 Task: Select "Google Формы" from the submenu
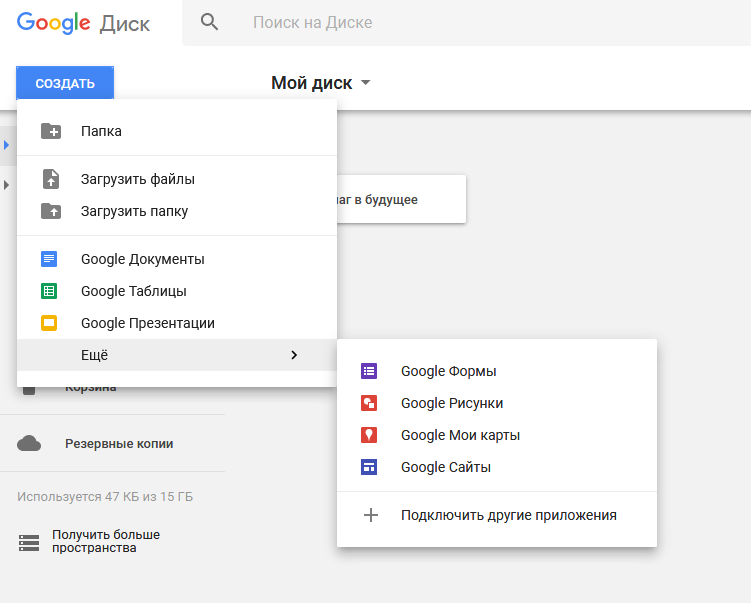point(497,371)
